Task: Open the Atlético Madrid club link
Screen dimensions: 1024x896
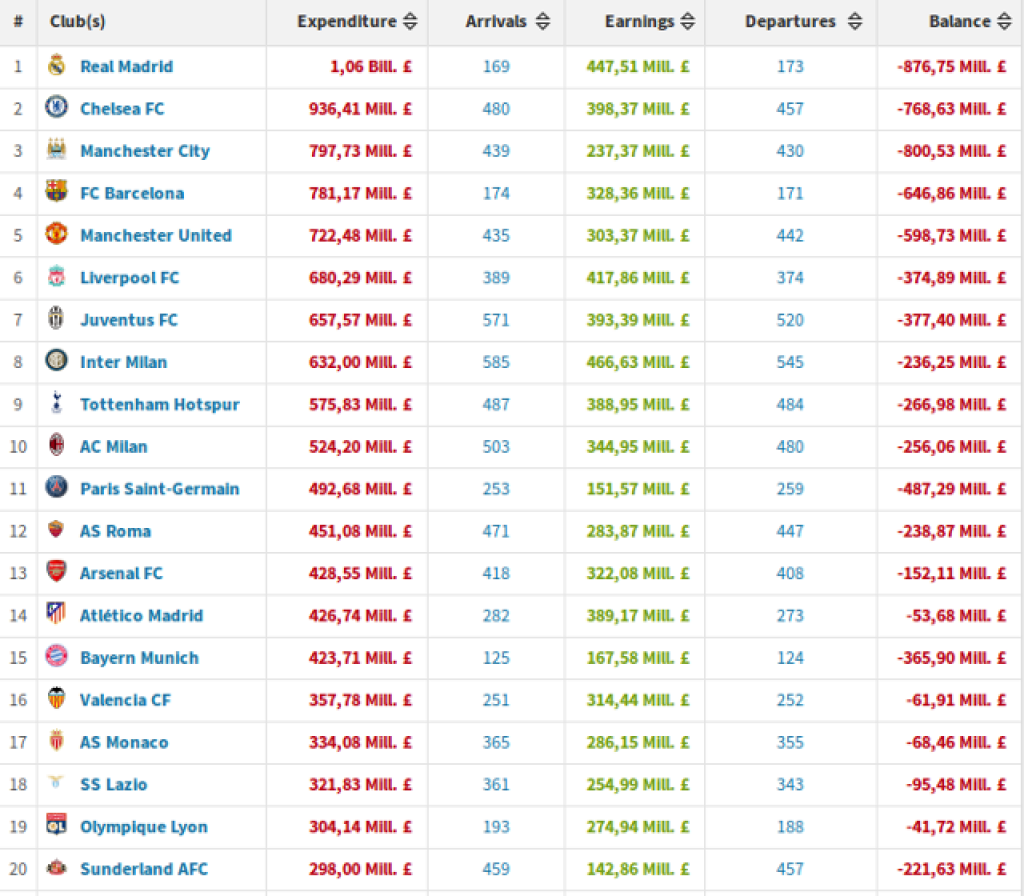Action: coord(142,615)
